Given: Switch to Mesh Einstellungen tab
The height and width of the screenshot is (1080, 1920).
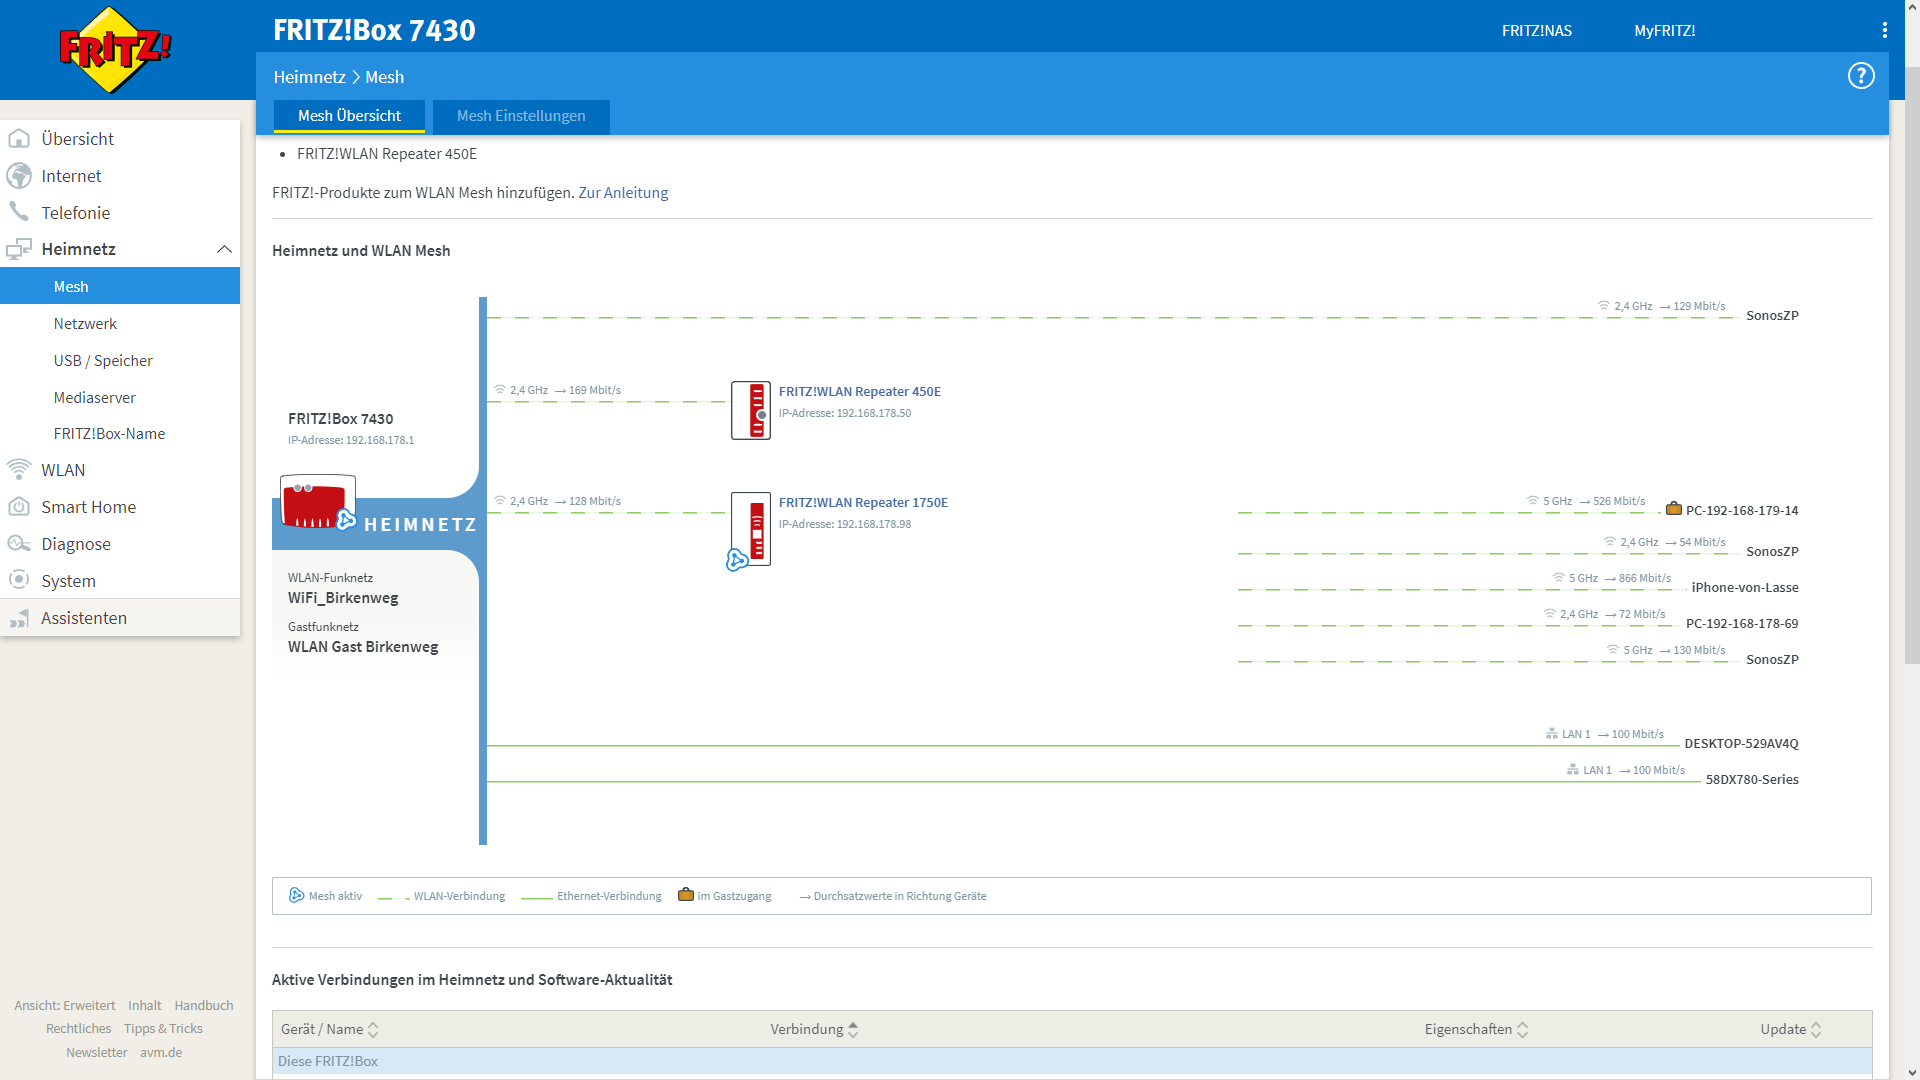Looking at the screenshot, I should (521, 116).
